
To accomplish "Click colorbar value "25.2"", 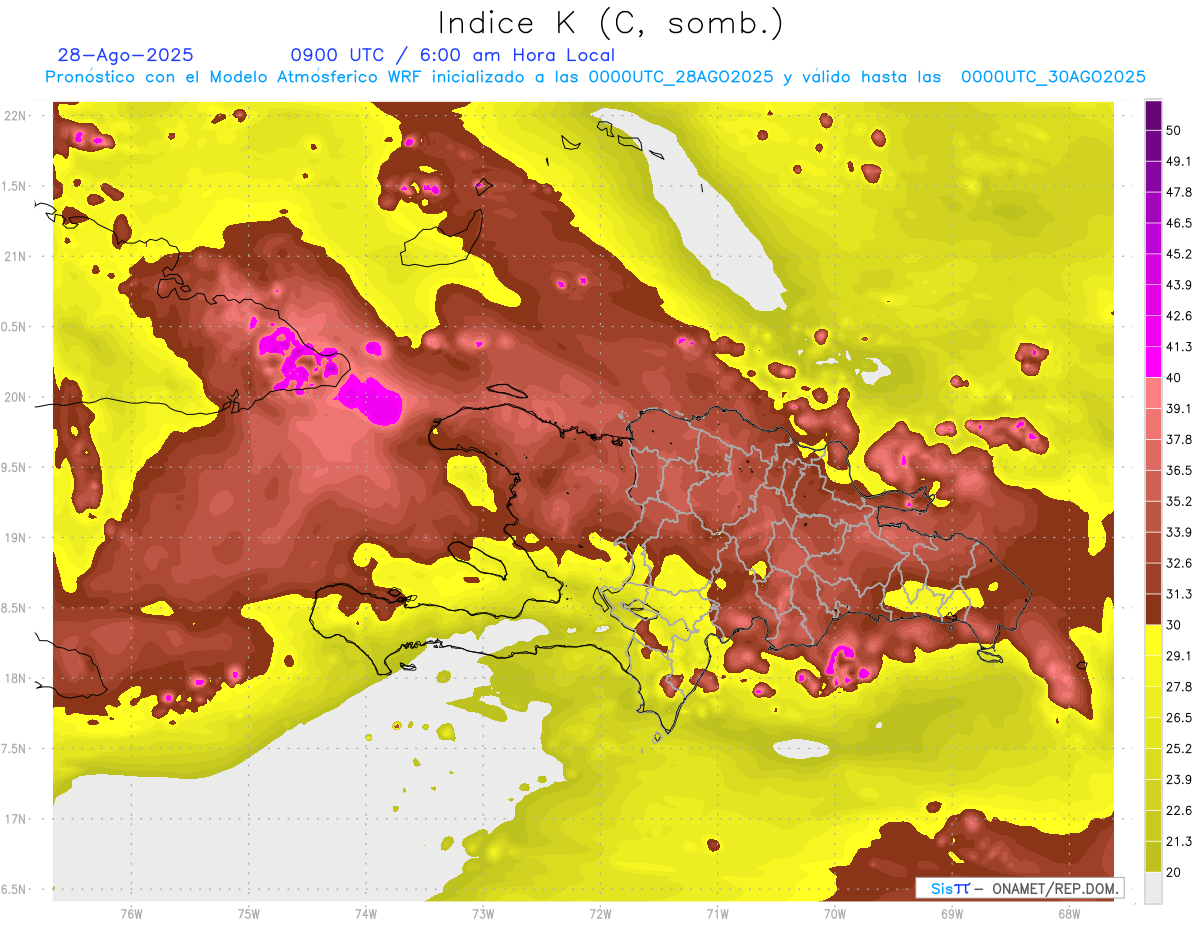I will click(x=1178, y=749).
